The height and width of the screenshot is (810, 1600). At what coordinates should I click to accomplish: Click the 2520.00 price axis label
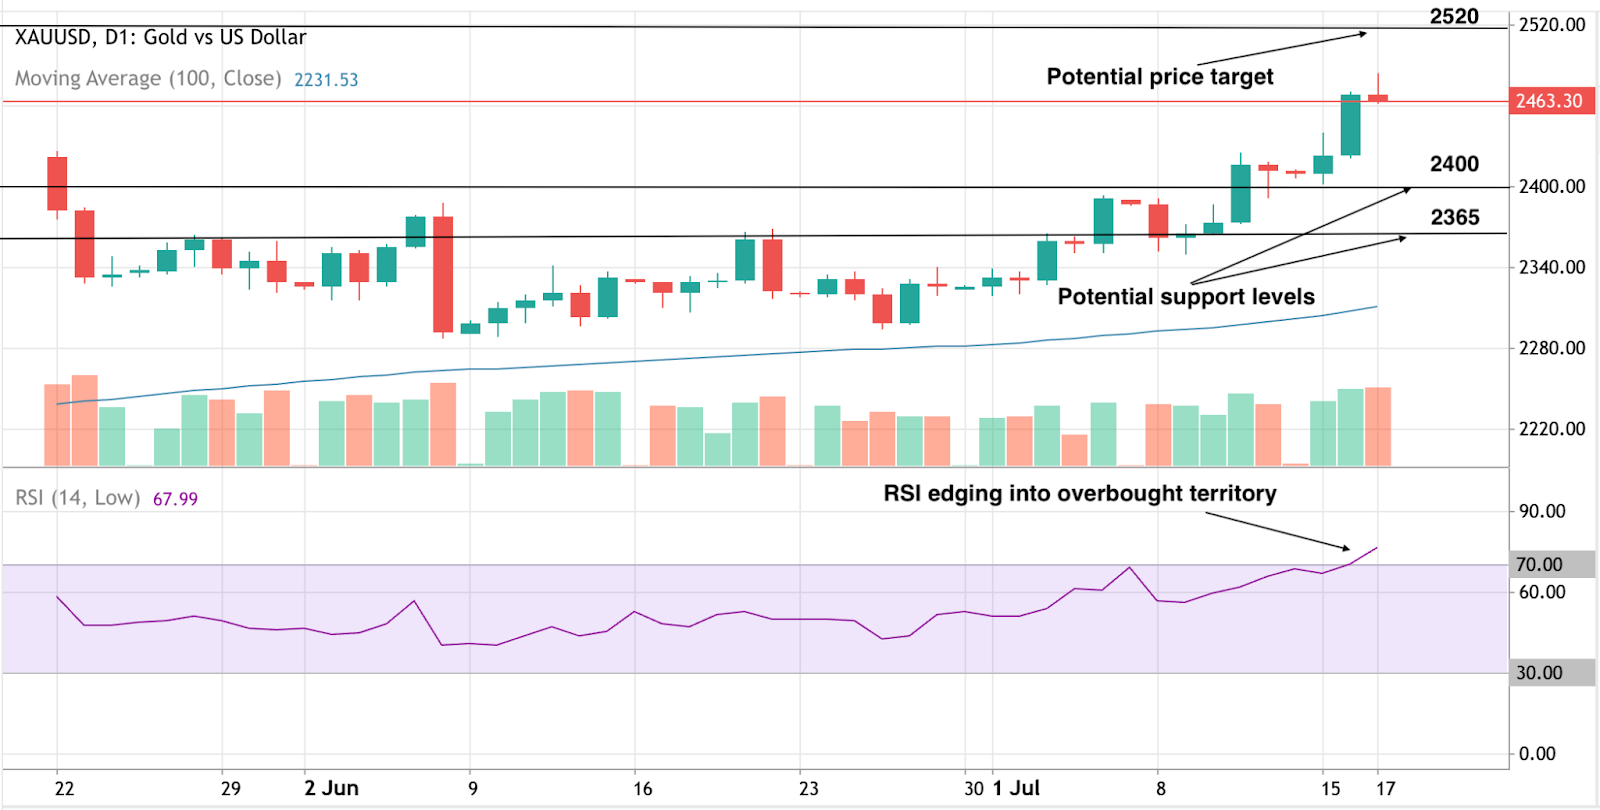pyautogui.click(x=1552, y=25)
